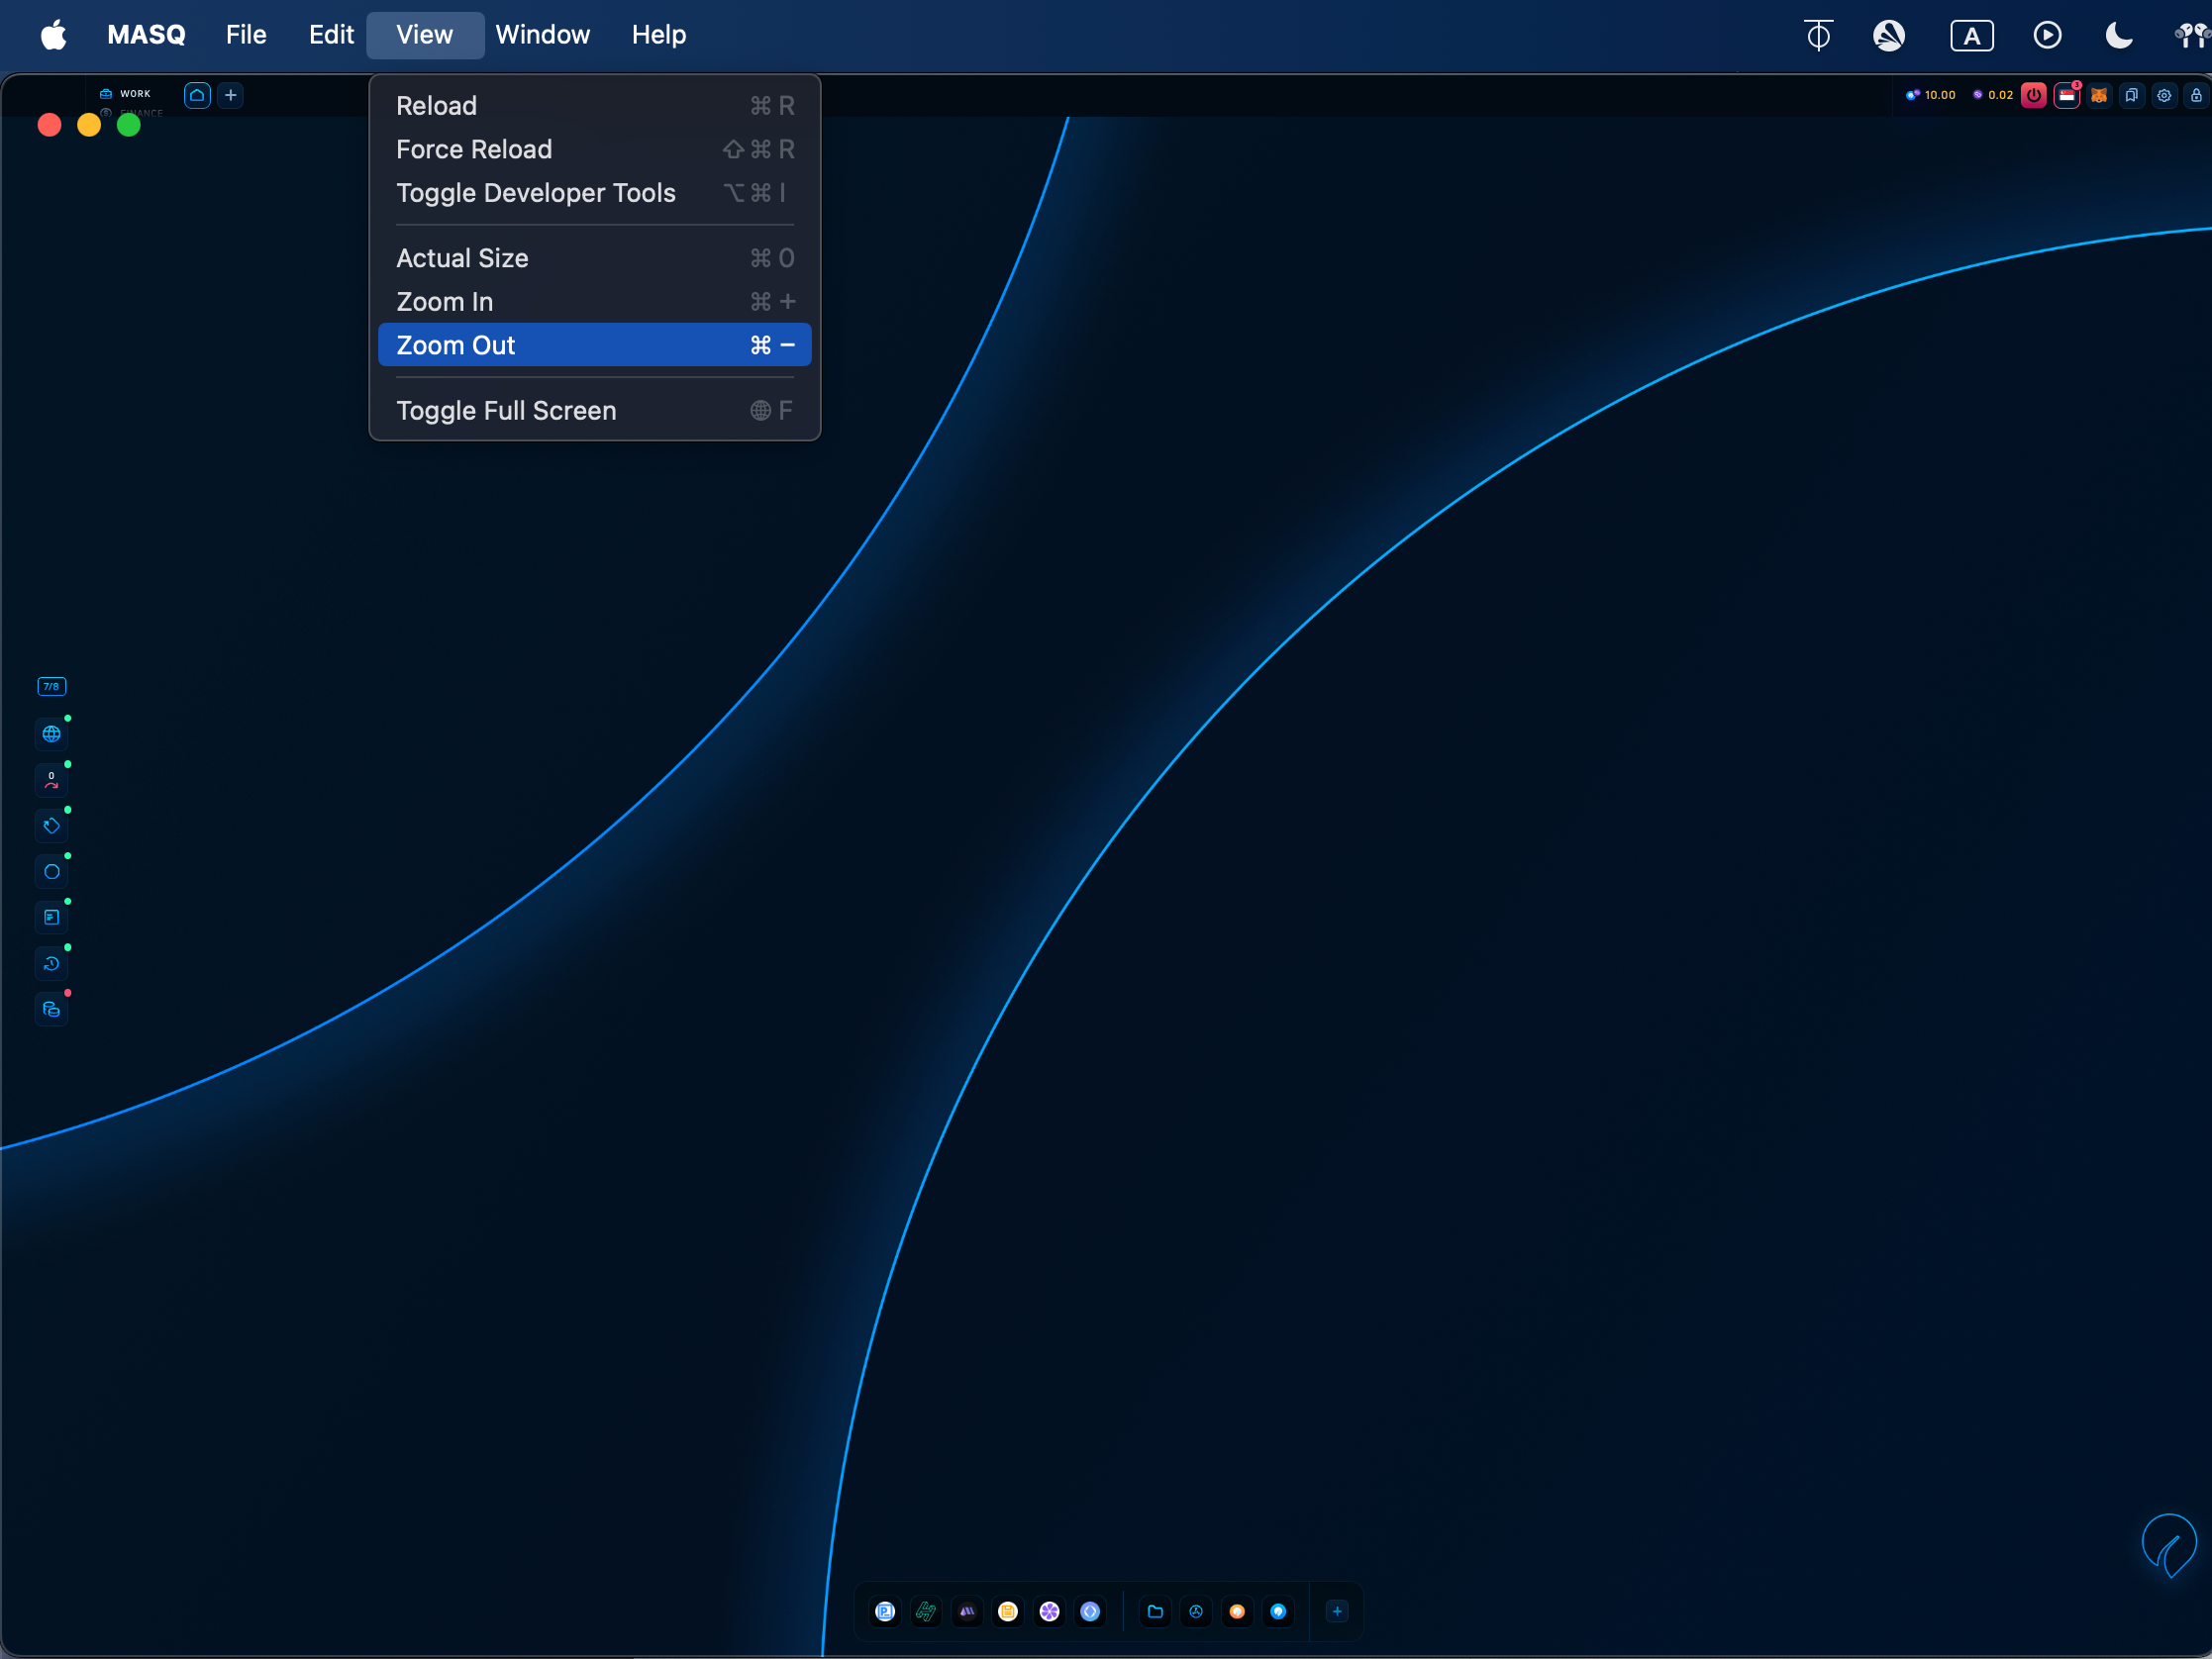Click the MASQ app menu
Image resolution: width=2212 pixels, height=1659 pixels.
pyautogui.click(x=146, y=35)
